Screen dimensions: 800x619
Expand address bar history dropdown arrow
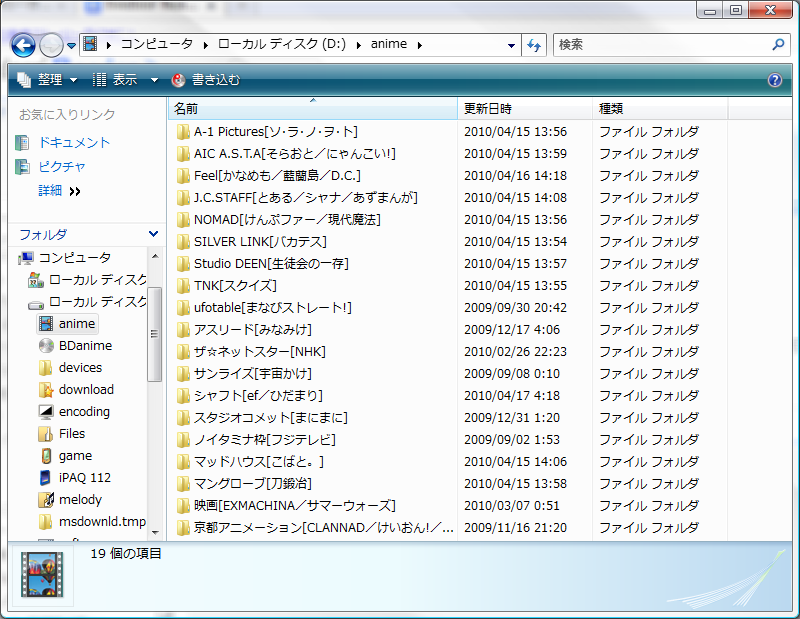[x=511, y=45]
